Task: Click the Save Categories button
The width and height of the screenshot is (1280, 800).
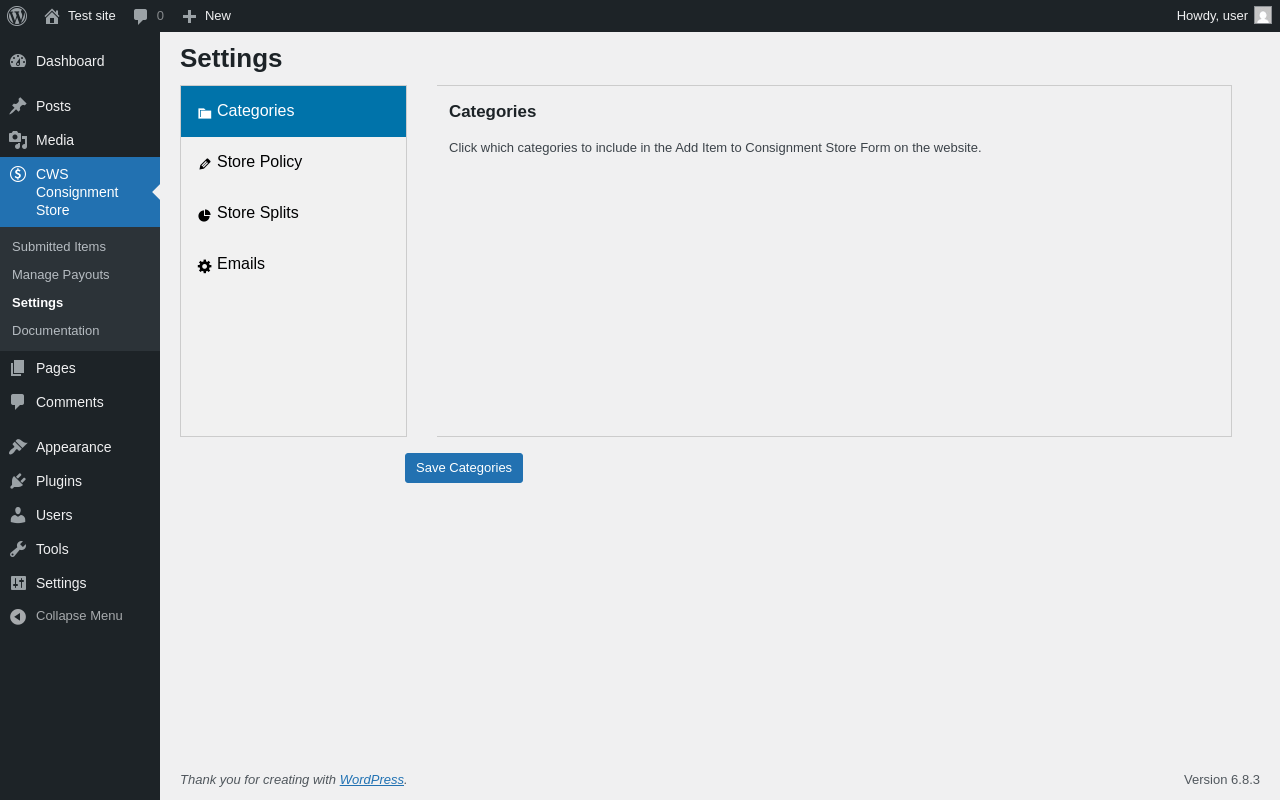Action: tap(464, 468)
